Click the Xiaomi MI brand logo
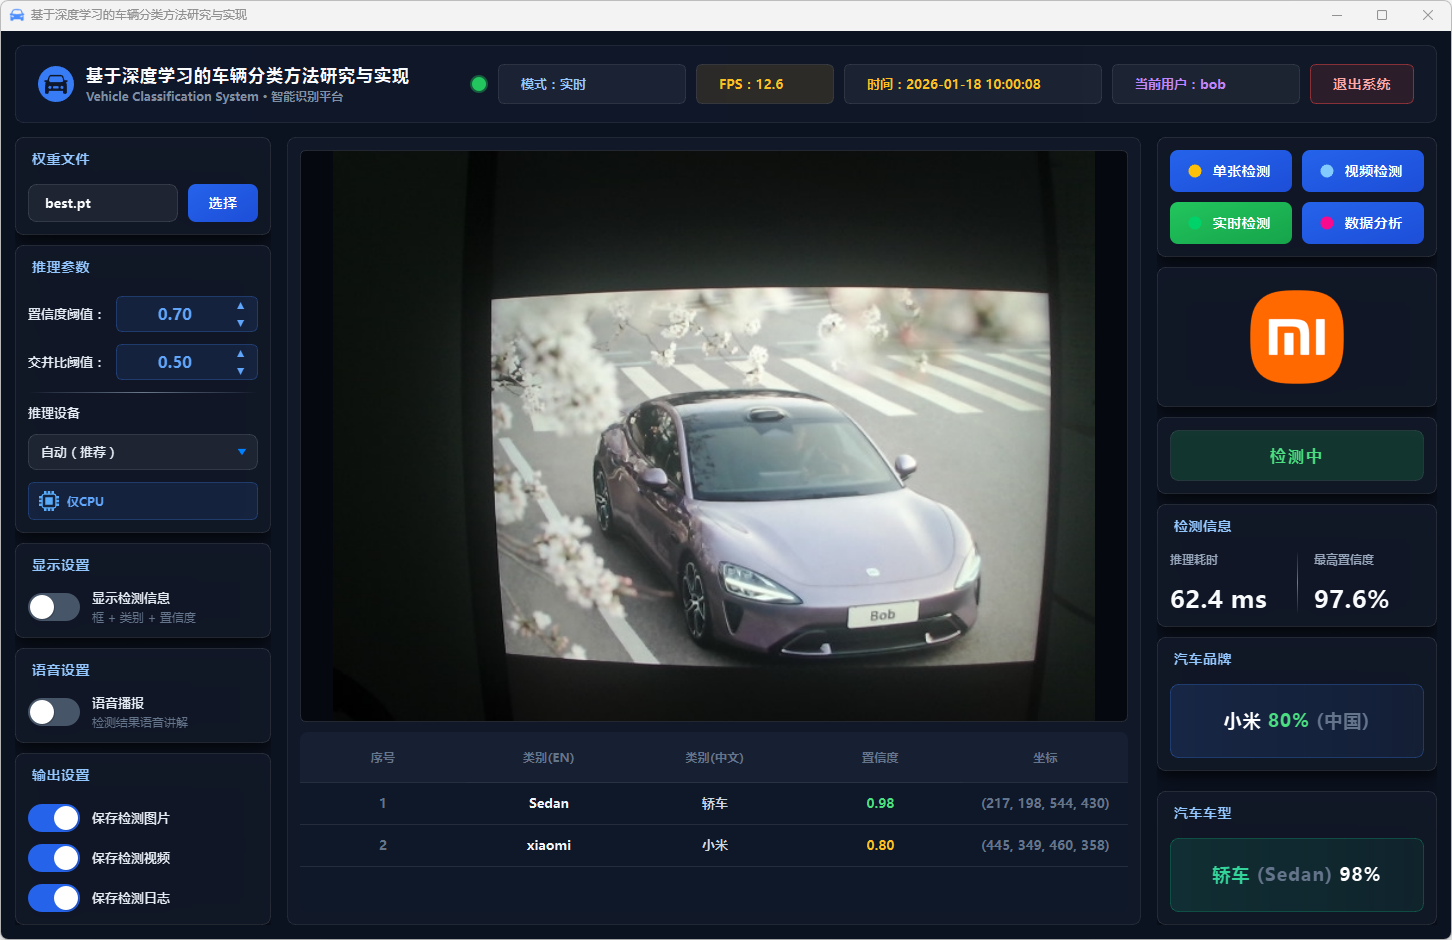Image resolution: width=1452 pixels, height=940 pixels. coord(1297,337)
